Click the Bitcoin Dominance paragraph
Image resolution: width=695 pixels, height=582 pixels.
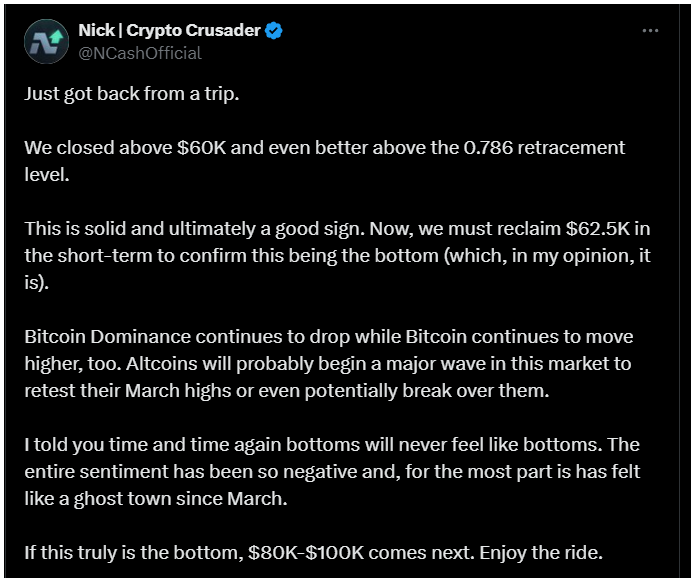coord(328,363)
